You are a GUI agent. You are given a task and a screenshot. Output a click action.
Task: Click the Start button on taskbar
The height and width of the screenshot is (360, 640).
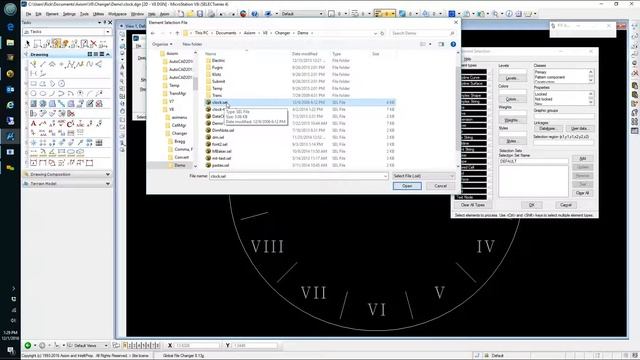(10, 9)
